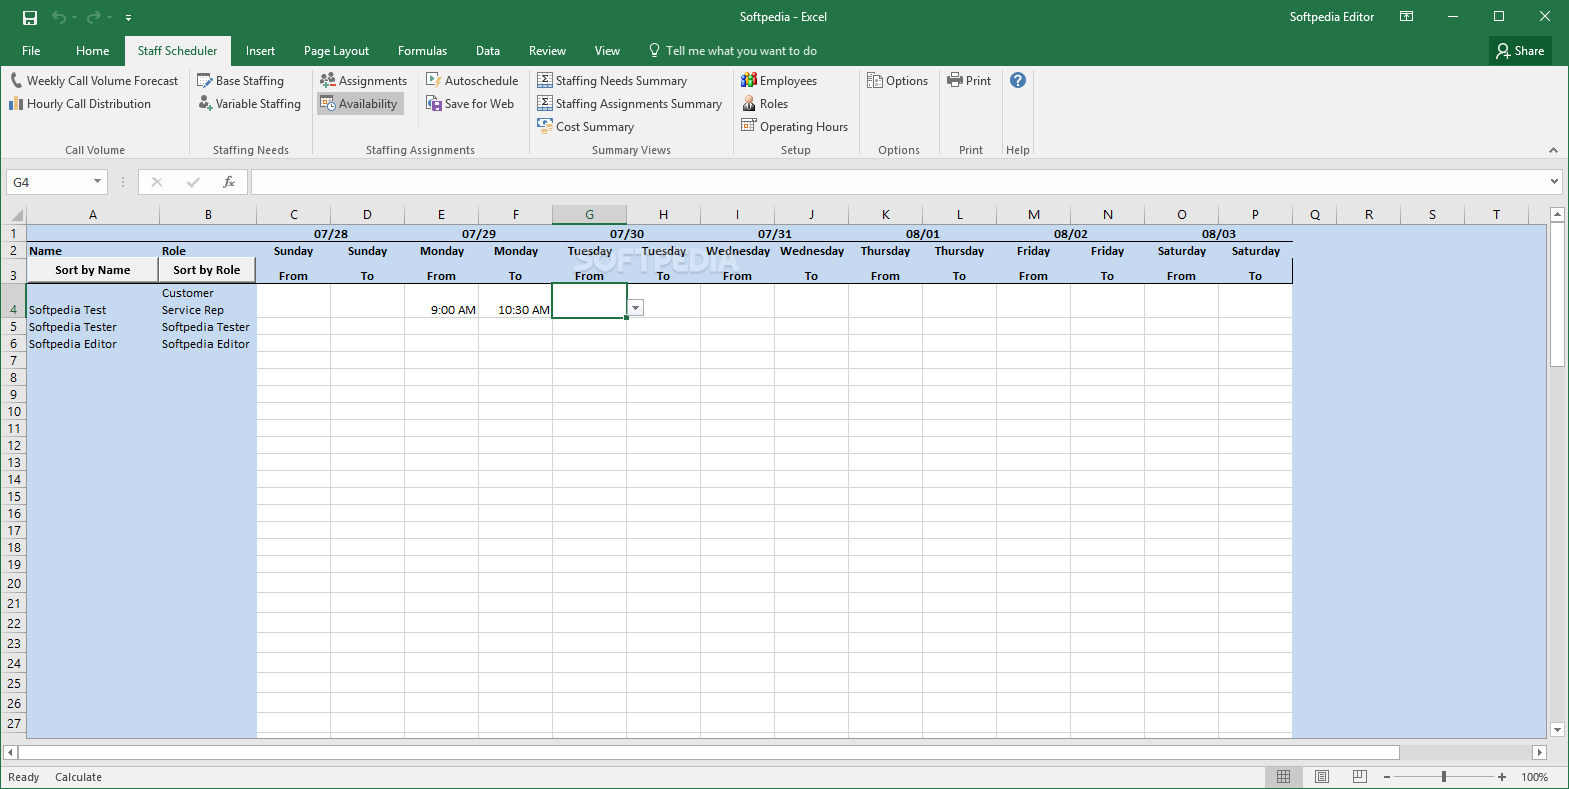The height and width of the screenshot is (789, 1569).
Task: Redo the last action
Action: (x=94, y=17)
